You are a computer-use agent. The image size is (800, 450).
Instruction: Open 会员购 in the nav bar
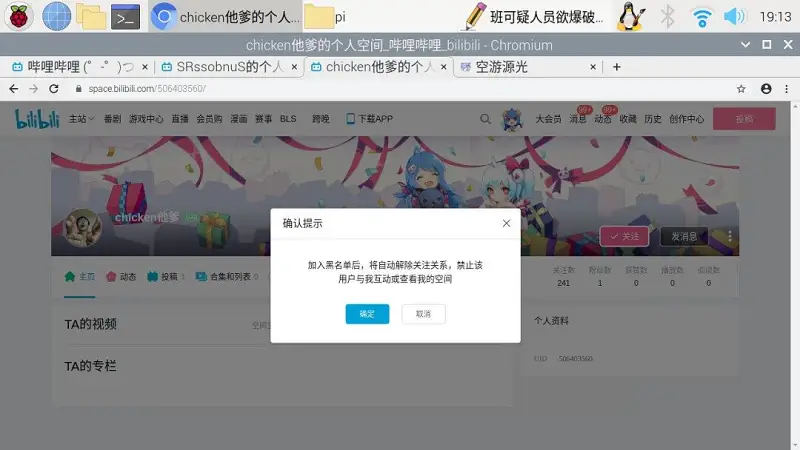pos(209,119)
